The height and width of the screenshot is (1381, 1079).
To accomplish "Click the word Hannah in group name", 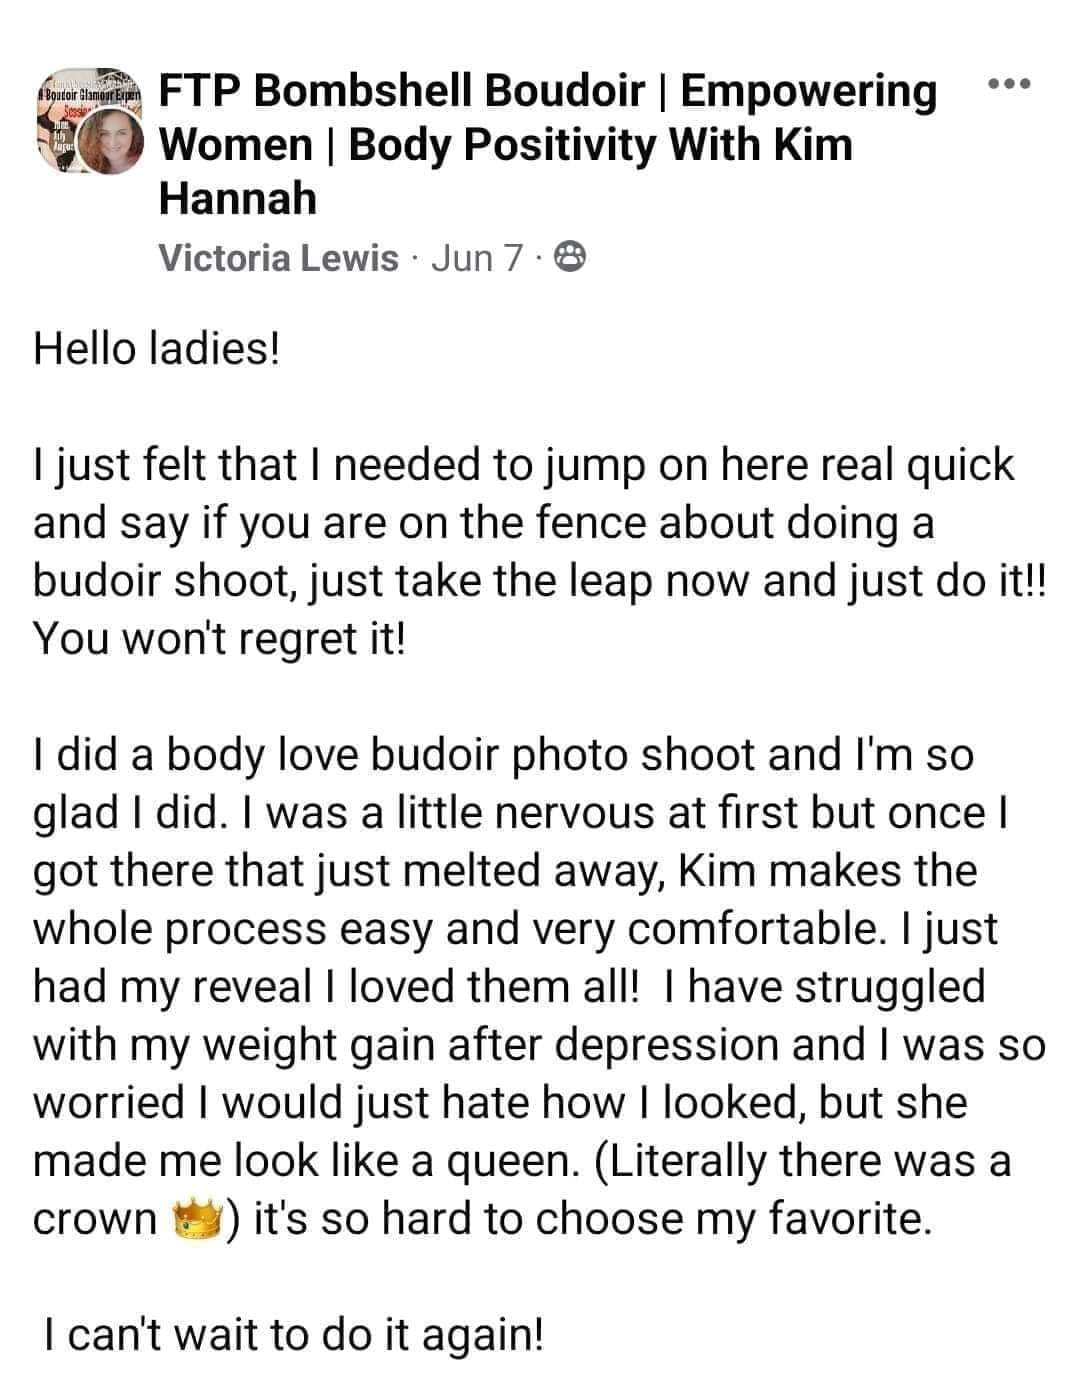I will [x=238, y=198].
